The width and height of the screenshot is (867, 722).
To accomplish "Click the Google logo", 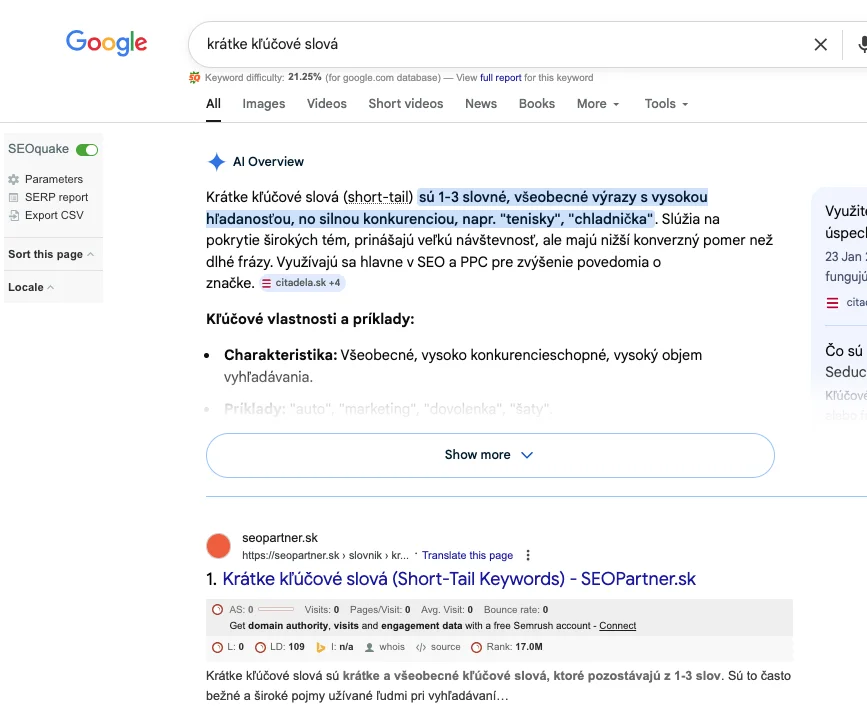I will [106, 42].
